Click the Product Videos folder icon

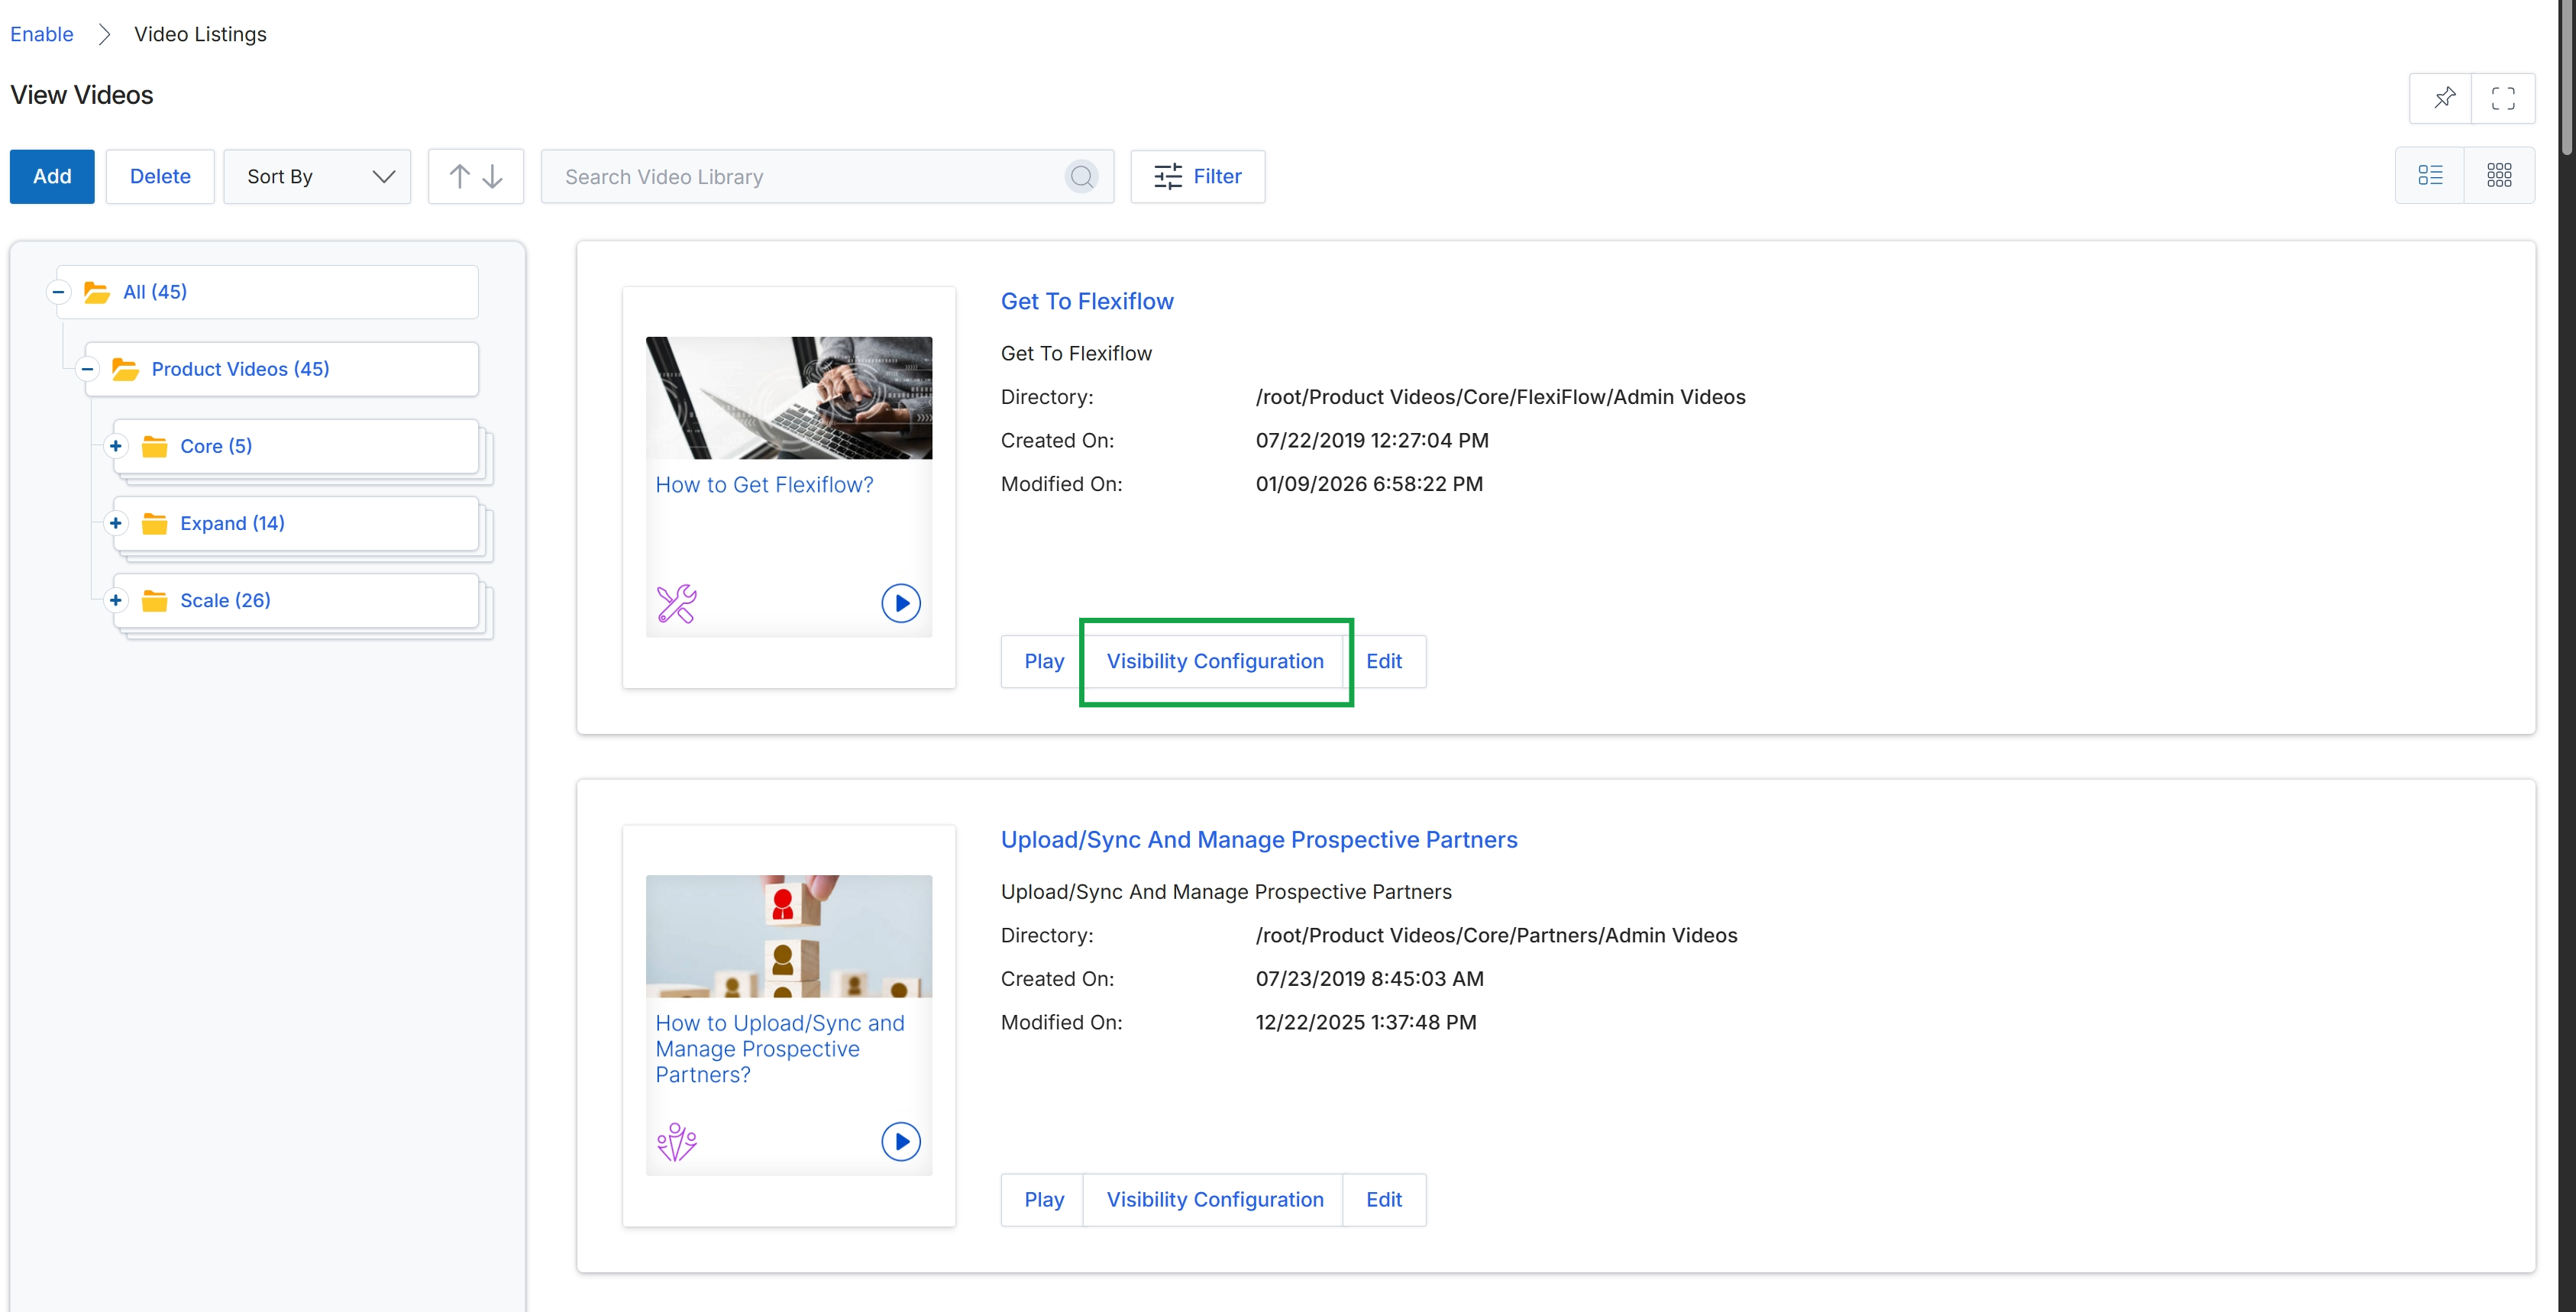125,369
